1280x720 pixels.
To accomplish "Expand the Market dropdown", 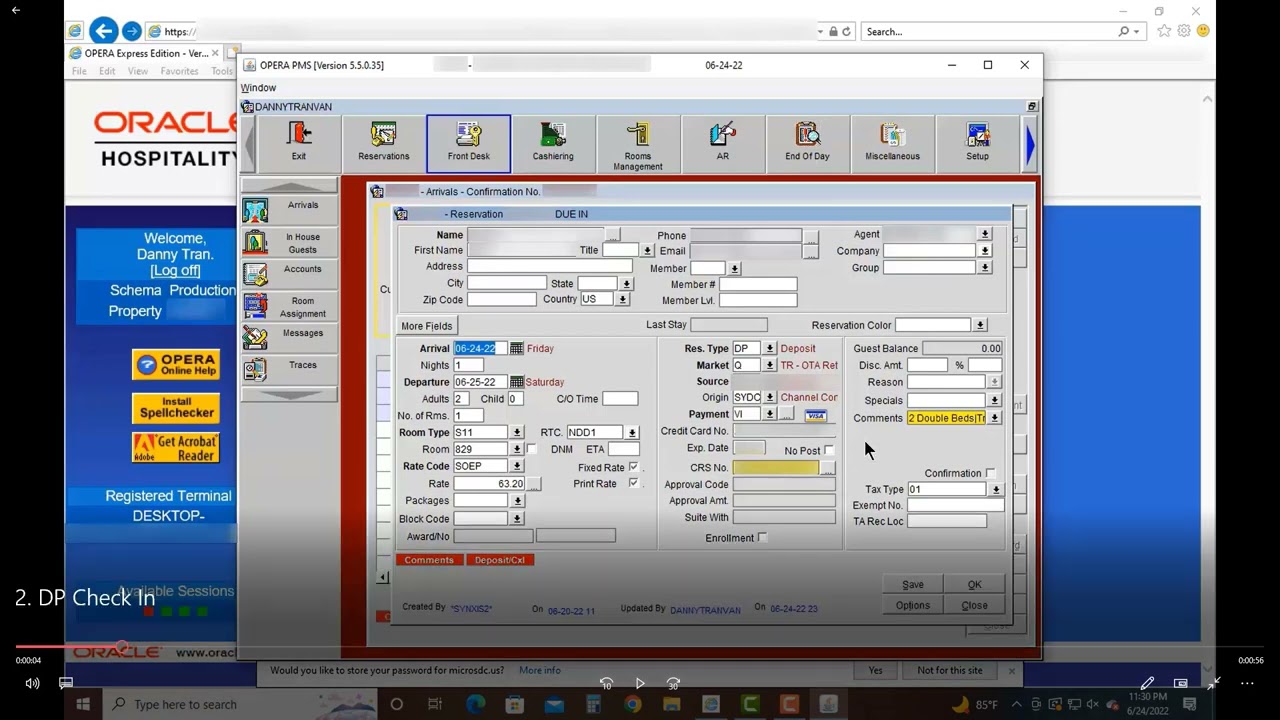I will pos(769,366).
